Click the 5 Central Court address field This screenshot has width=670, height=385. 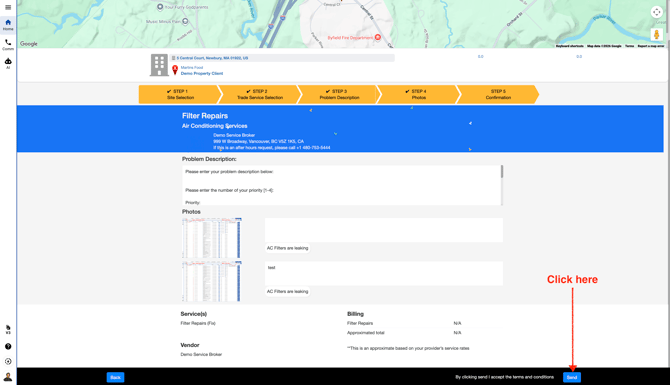coord(282,58)
